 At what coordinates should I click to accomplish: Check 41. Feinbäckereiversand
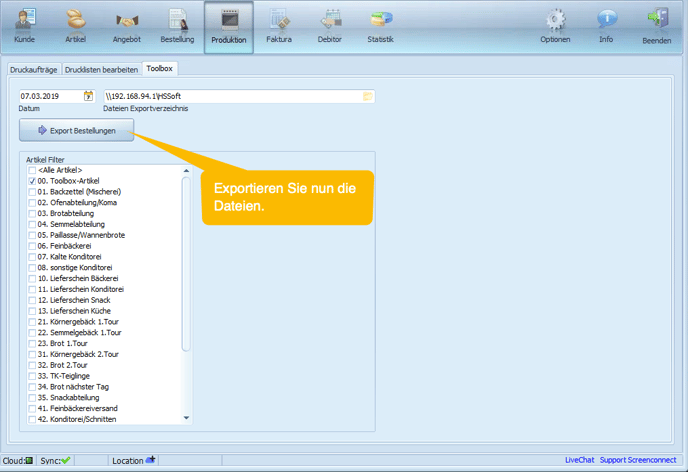point(32,408)
